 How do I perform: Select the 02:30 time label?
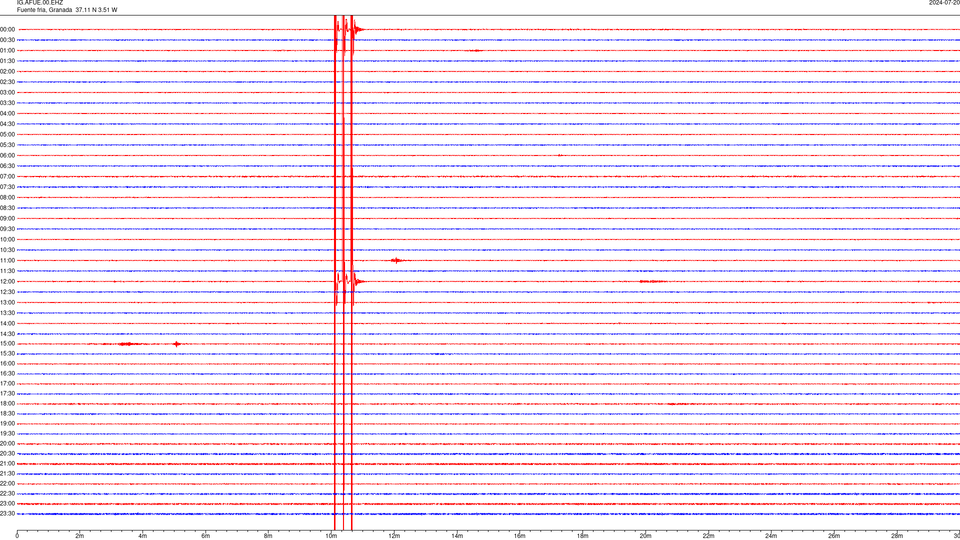7,82
